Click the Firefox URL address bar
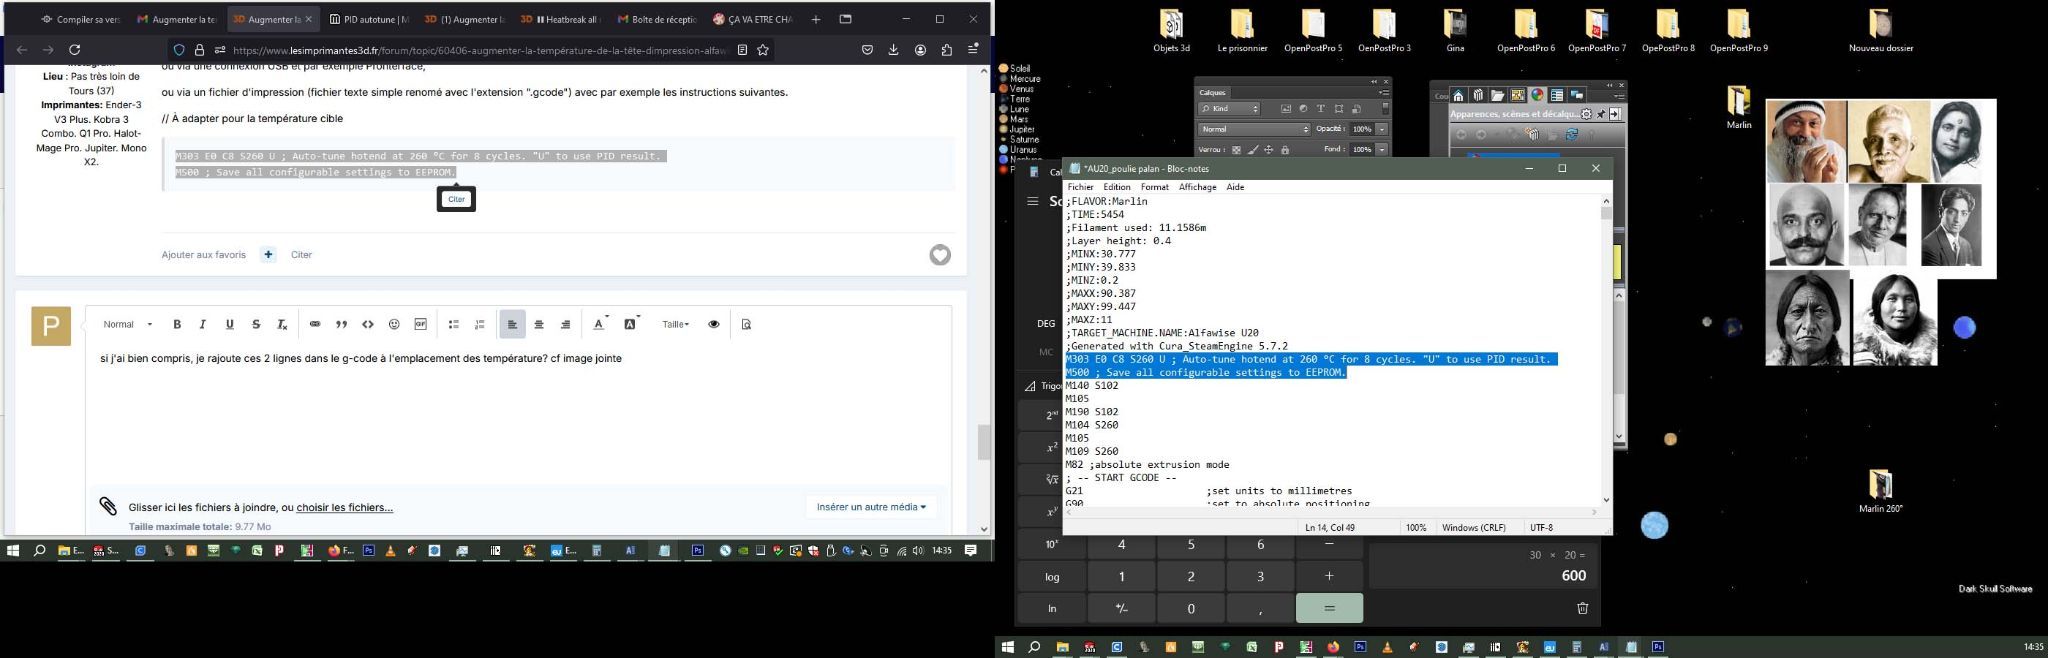 click(x=478, y=50)
